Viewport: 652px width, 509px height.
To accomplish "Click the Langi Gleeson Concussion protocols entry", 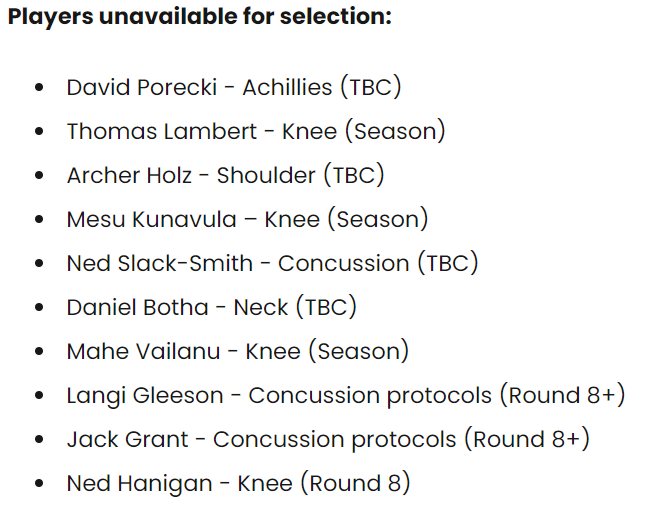I will (346, 395).
